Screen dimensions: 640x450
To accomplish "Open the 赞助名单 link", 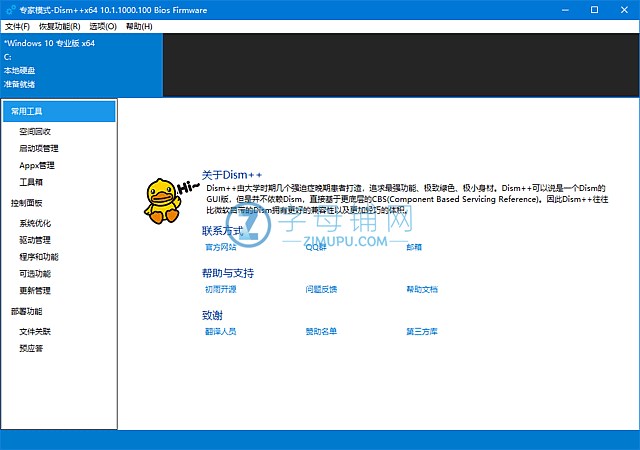I will coord(321,331).
